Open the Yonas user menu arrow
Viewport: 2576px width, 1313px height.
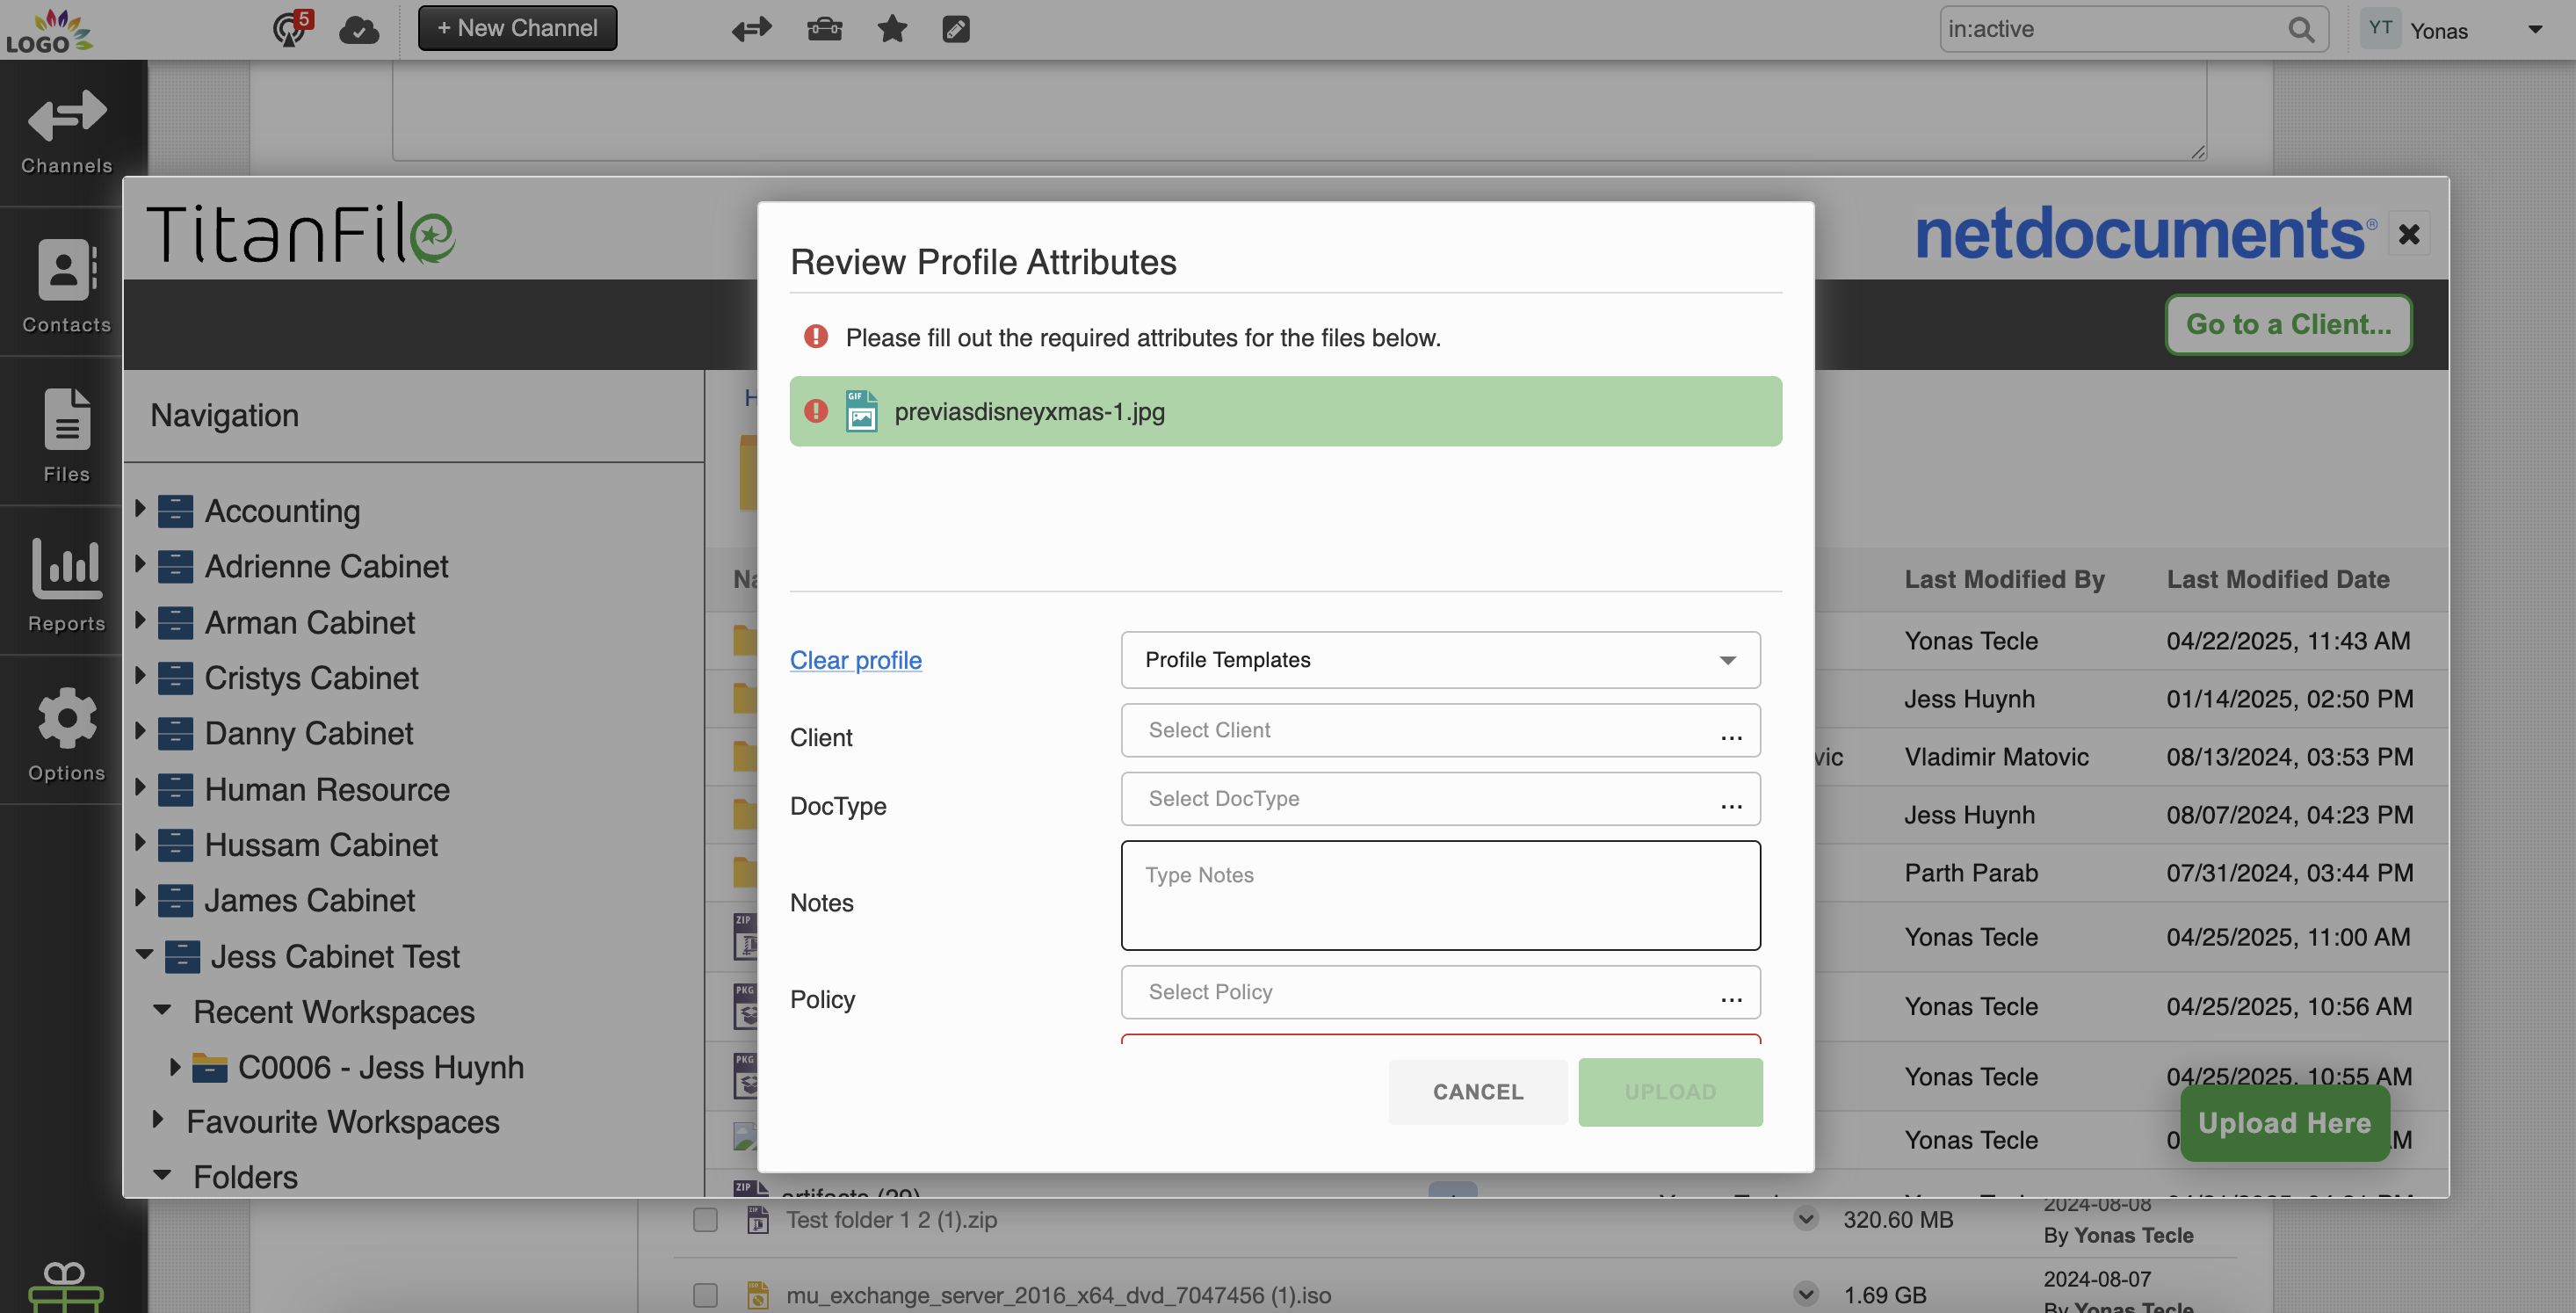[x=2535, y=29]
